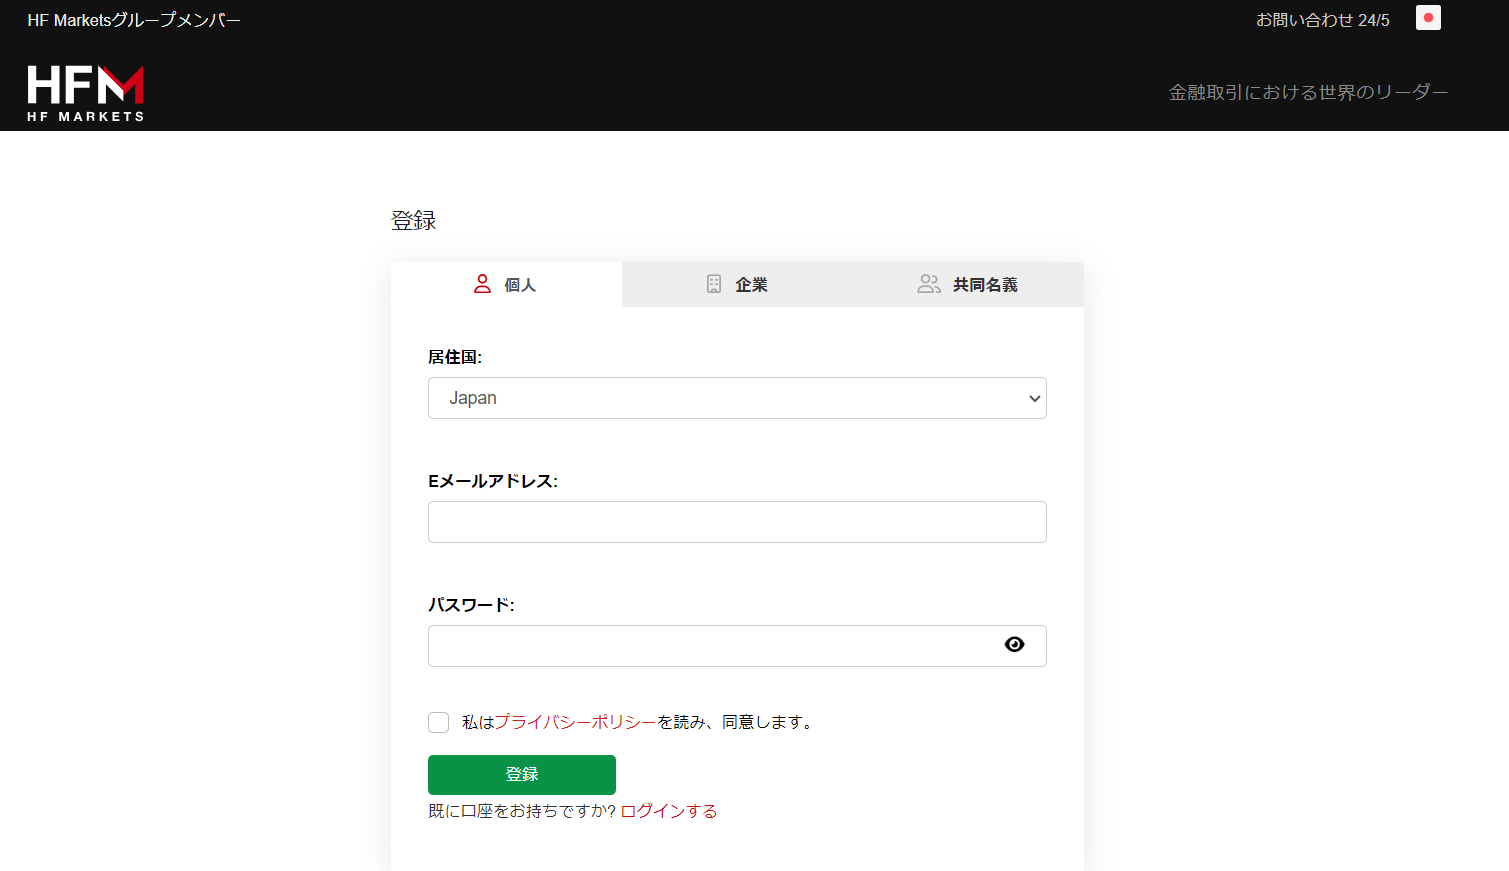Toggle password visibility off after revealing it
The image size is (1509, 871).
1014,645
